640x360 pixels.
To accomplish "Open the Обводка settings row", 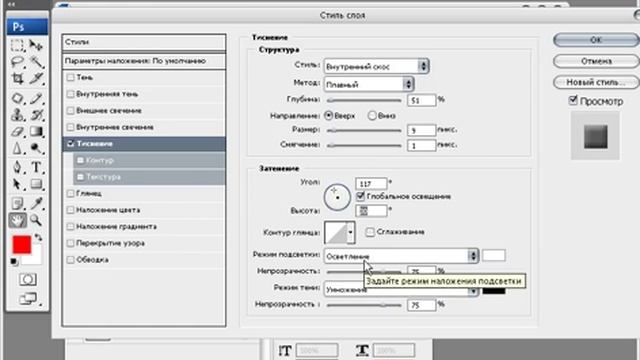I will pyautogui.click(x=144, y=260).
